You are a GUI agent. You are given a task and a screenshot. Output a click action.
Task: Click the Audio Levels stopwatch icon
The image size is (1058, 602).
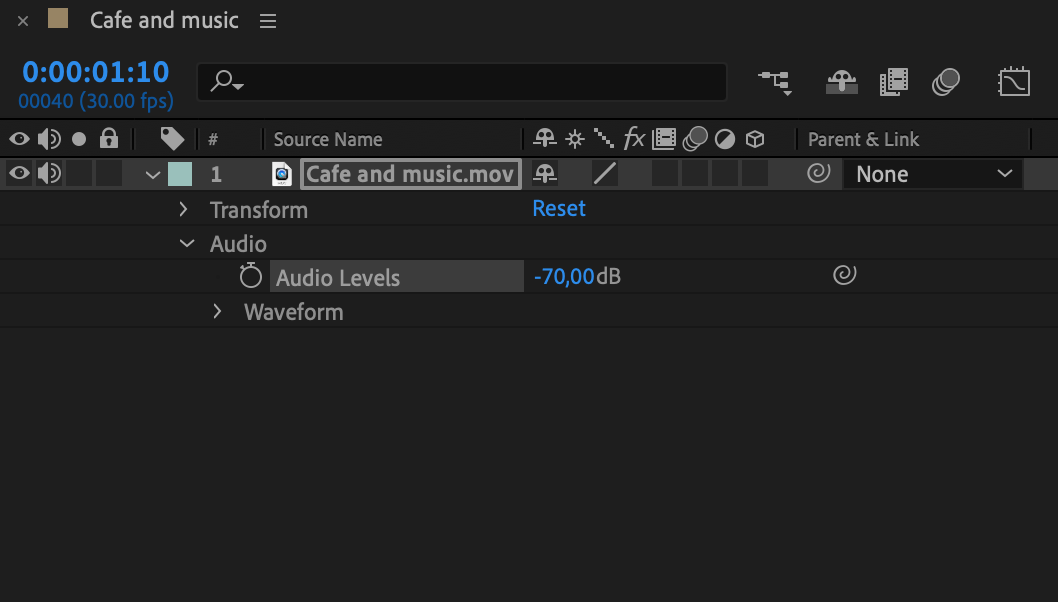pos(251,277)
